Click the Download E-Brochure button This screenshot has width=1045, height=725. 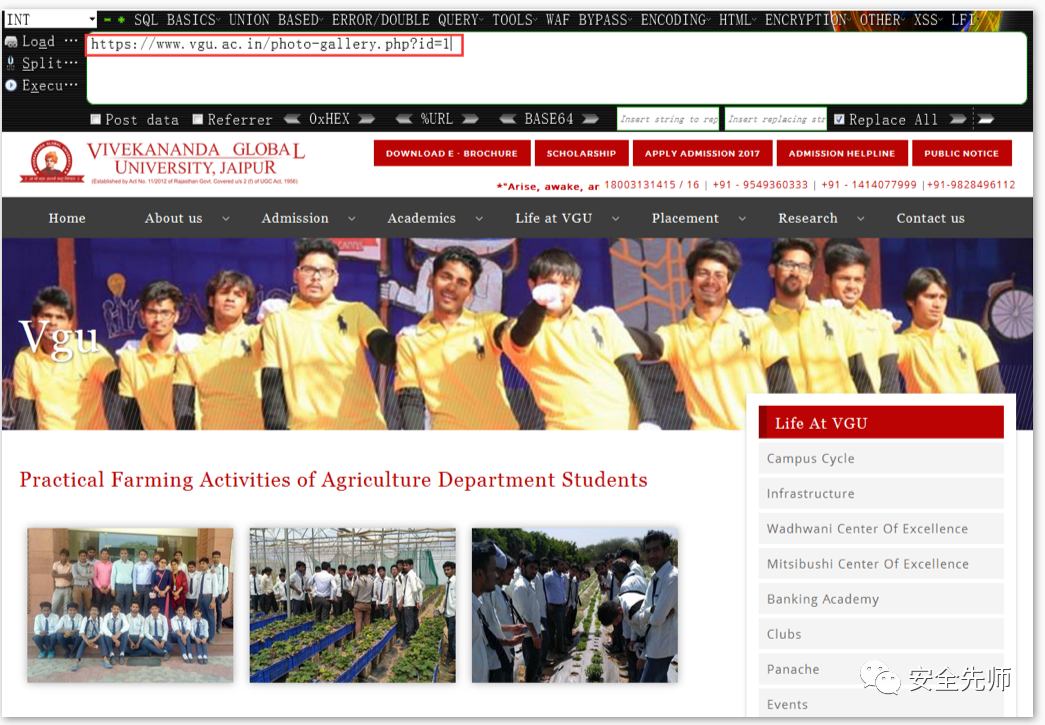click(452, 153)
